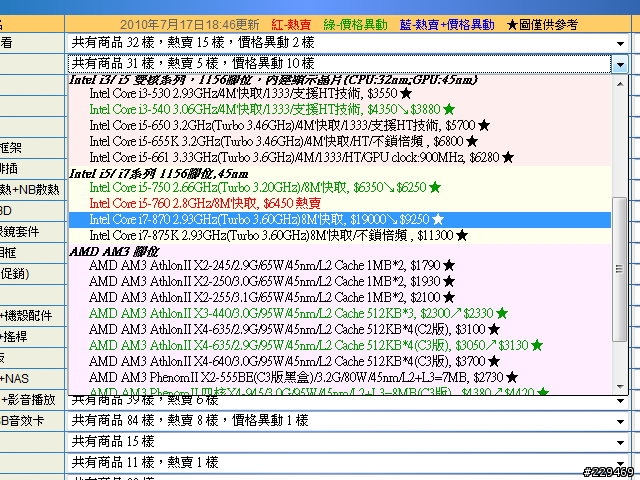Image resolution: width=640 pixels, height=480 pixels.
Task: Select Intel Core i5-750 2.66GHz $6250
Action: 340,187
